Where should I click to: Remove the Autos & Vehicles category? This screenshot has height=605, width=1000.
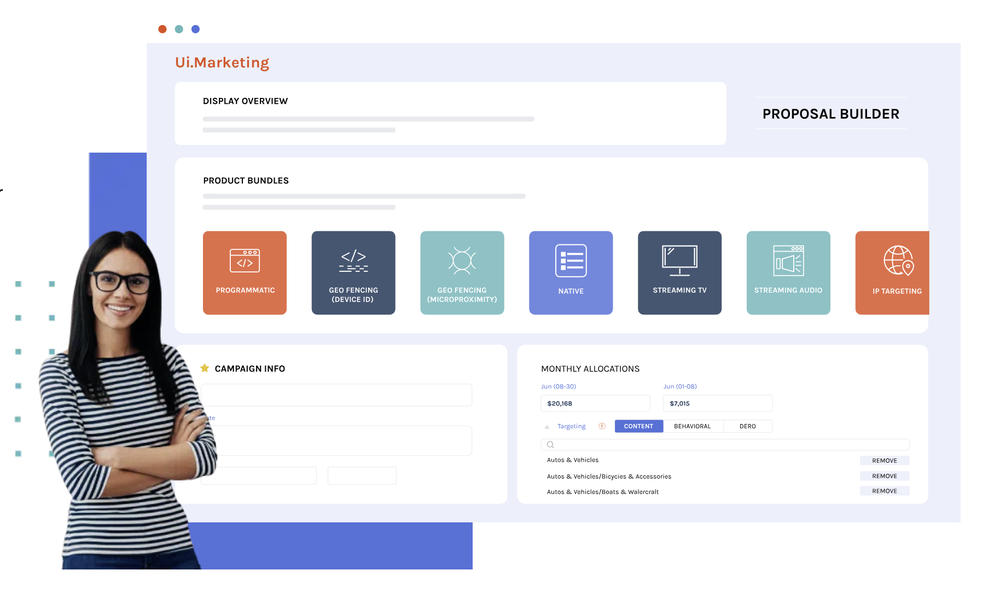884,460
